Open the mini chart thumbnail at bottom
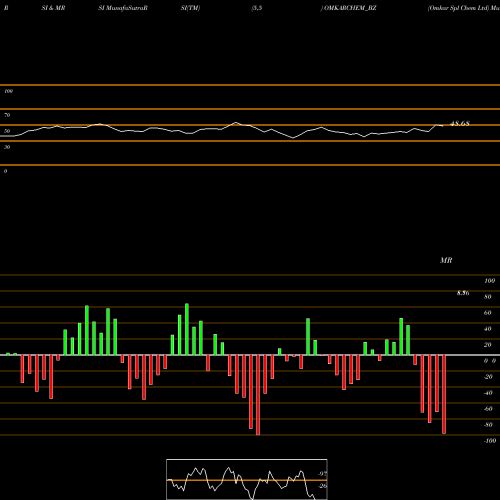This screenshot has height=500, width=500. (247, 479)
